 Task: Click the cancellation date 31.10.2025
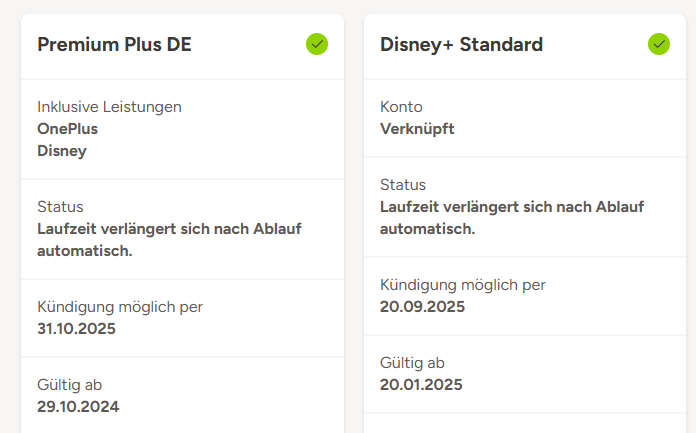click(x=76, y=329)
